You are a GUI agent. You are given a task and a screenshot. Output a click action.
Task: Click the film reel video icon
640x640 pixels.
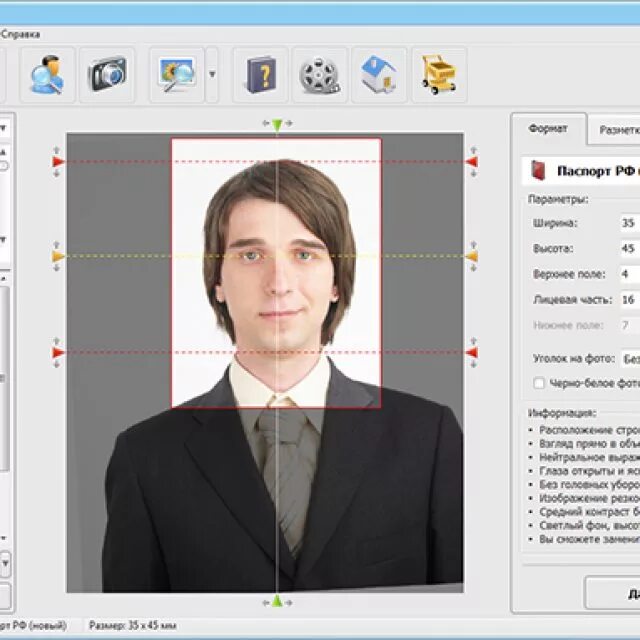click(x=320, y=75)
